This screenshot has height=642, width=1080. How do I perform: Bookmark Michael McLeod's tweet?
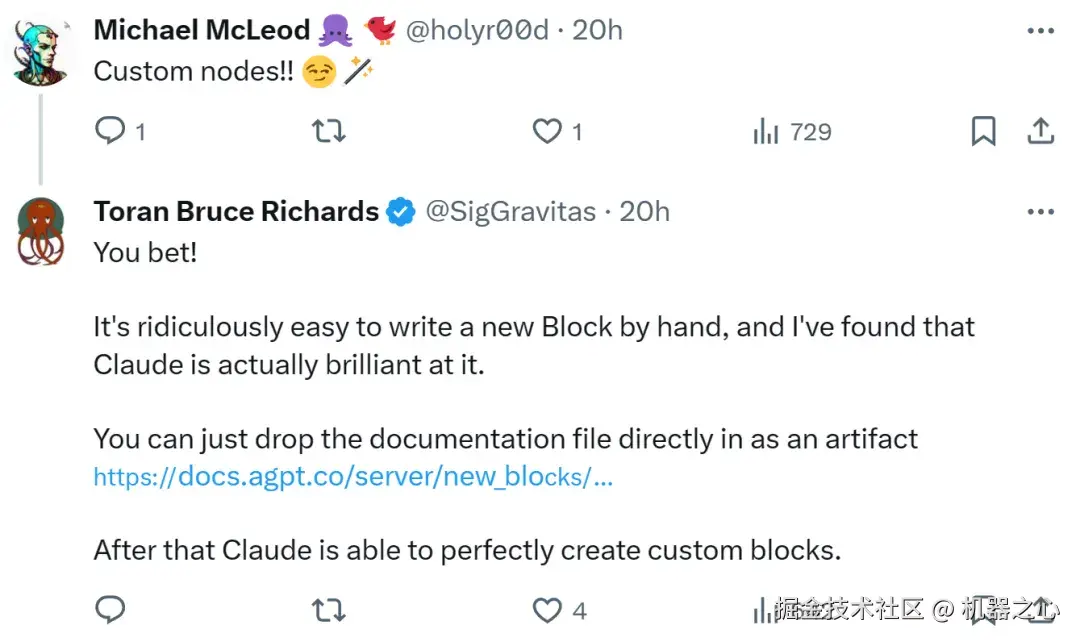[x=983, y=131]
